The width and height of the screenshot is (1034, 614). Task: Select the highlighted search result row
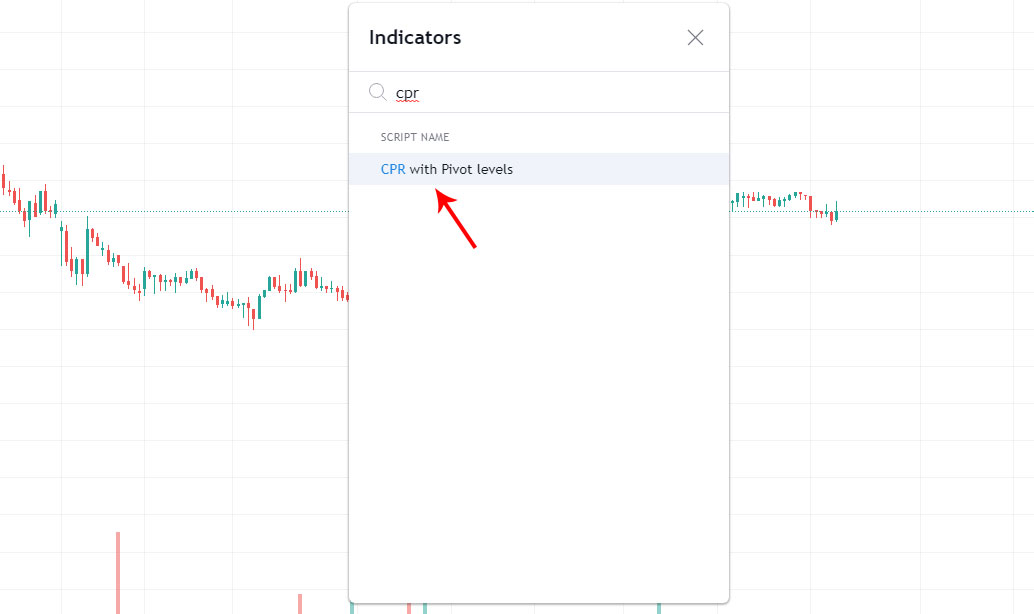click(x=540, y=169)
